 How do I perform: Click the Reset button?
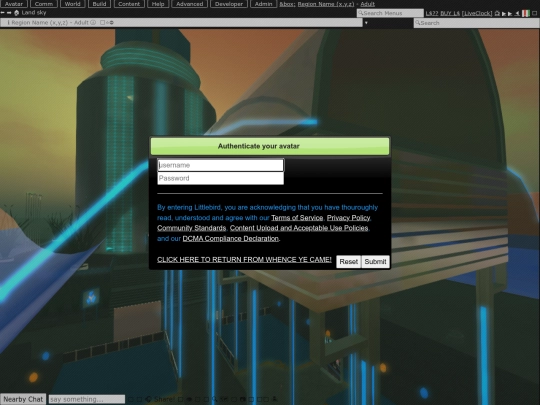(x=349, y=262)
